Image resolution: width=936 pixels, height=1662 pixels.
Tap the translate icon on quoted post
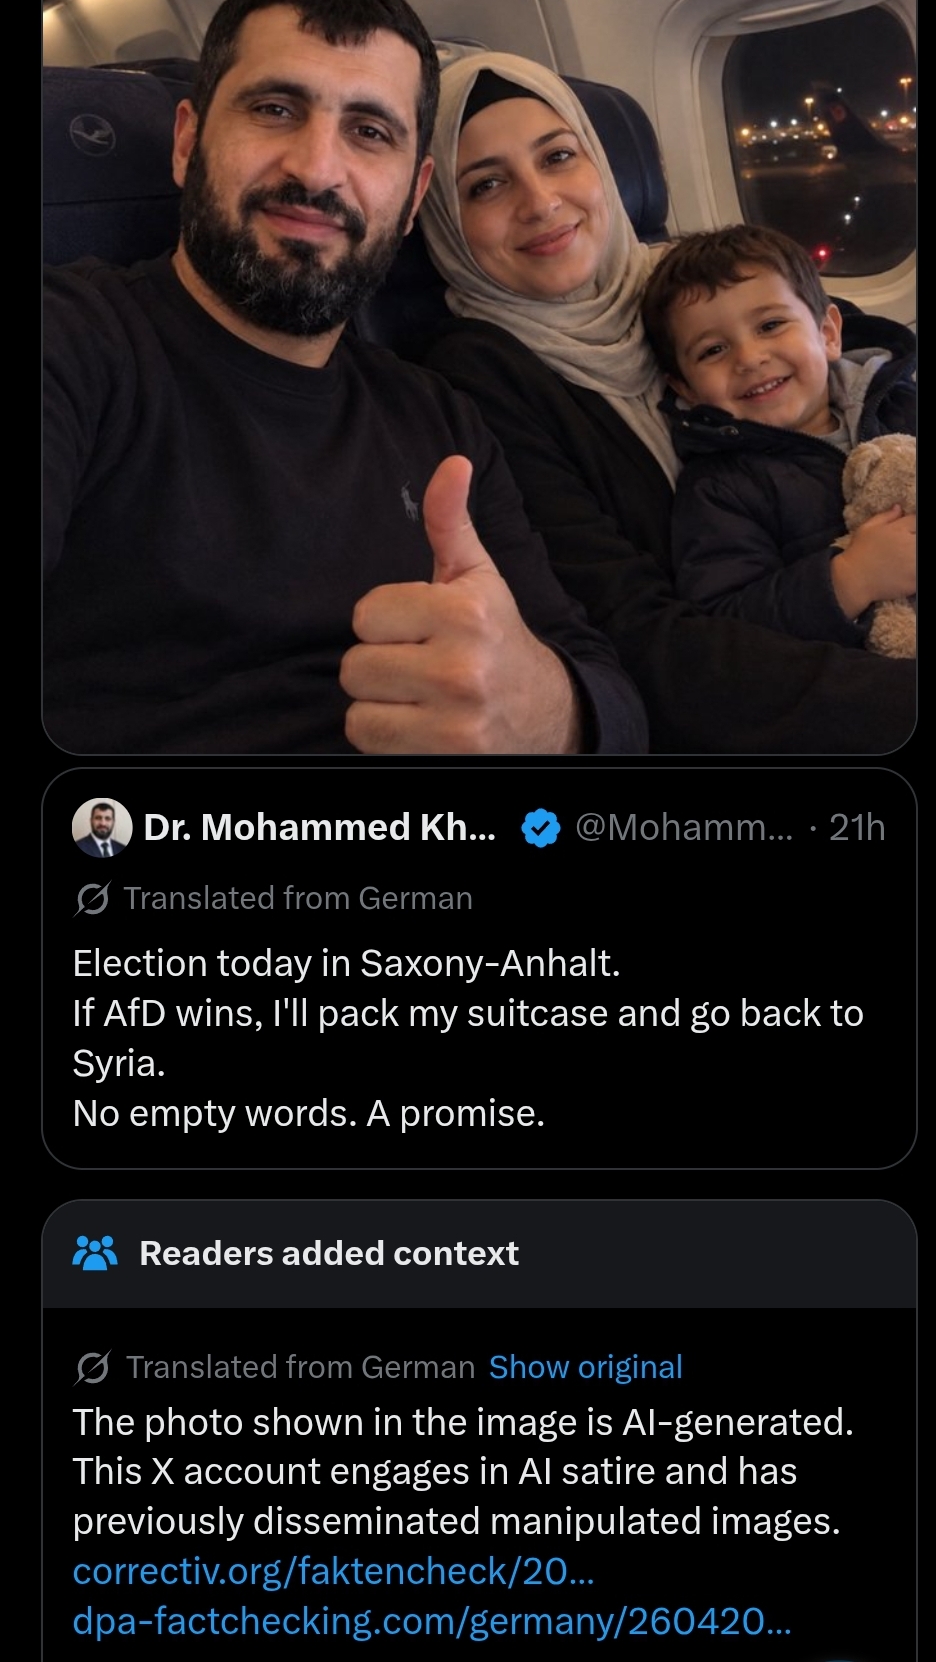92,899
